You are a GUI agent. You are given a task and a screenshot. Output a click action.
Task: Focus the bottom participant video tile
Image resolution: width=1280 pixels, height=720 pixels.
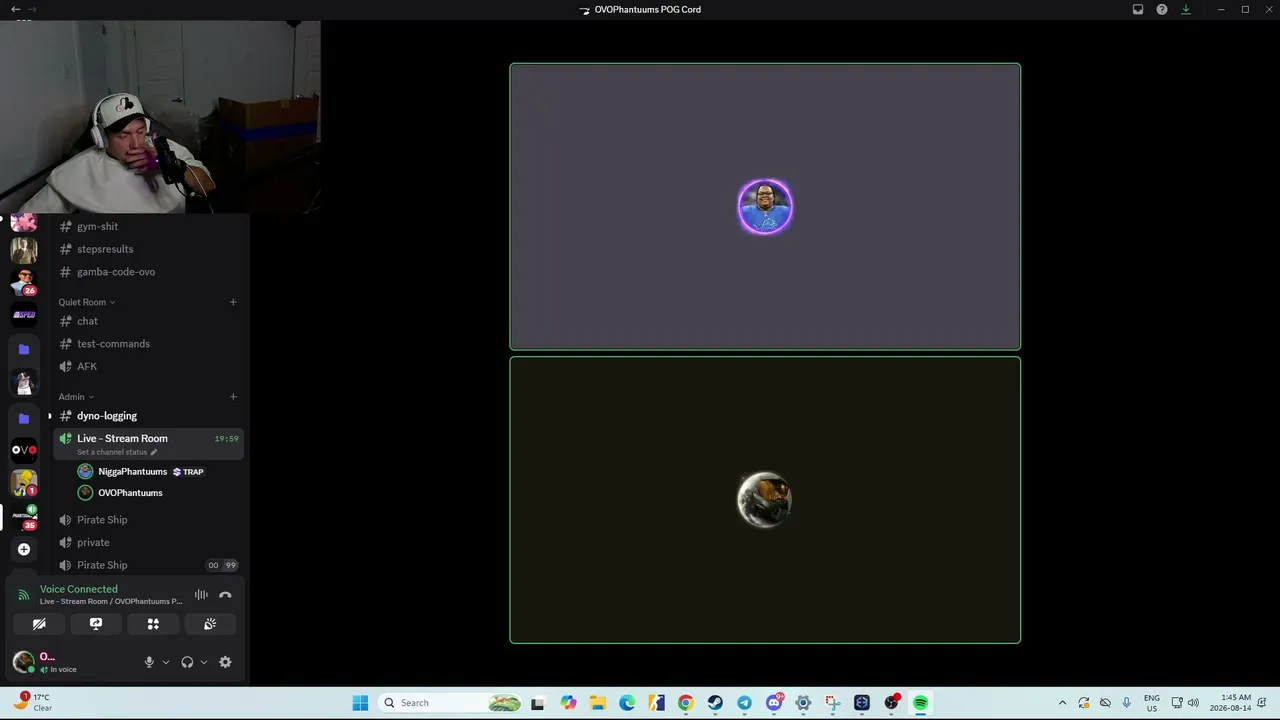765,500
